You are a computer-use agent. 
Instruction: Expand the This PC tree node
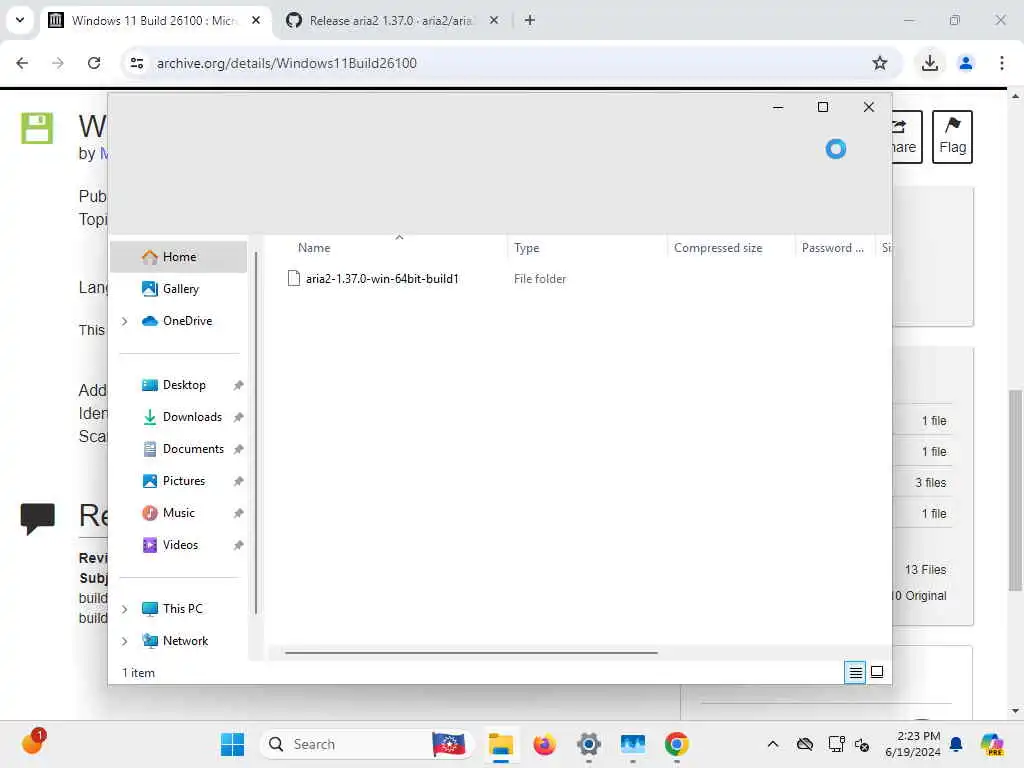click(124, 609)
